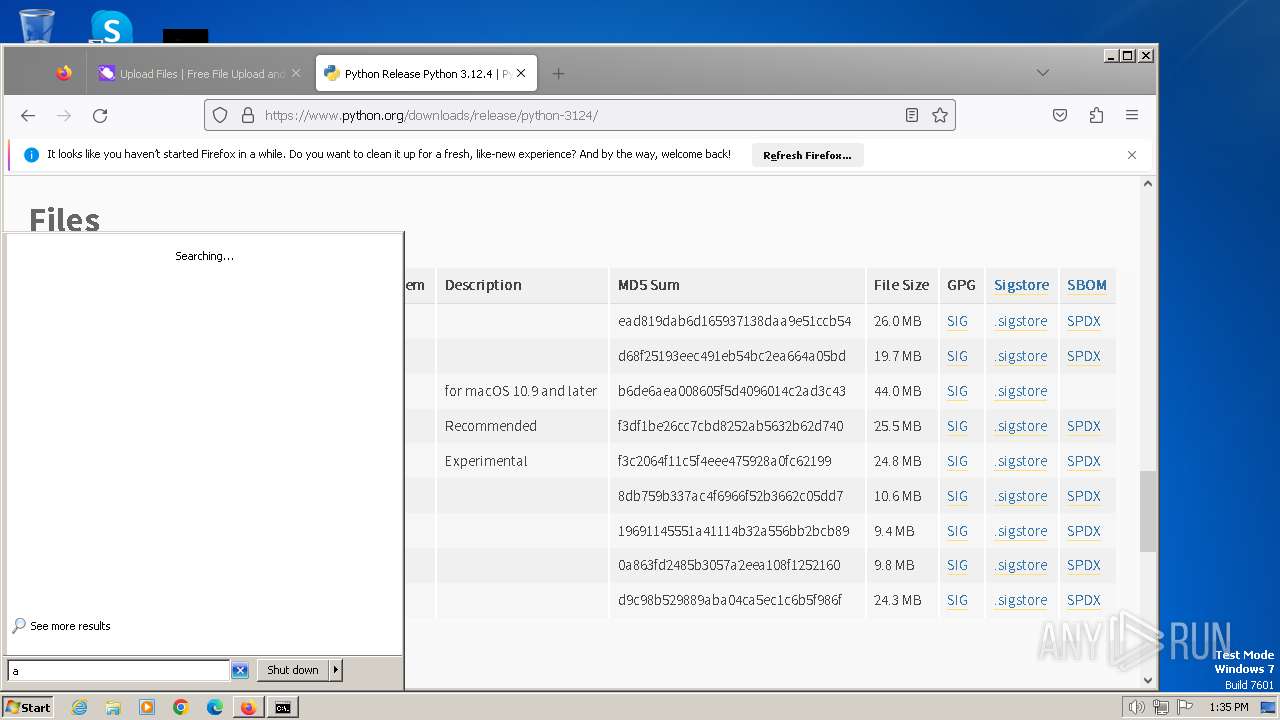Viewport: 1280px width, 720px height.
Task: Click the Sigstore column header link
Action: coord(1021,285)
